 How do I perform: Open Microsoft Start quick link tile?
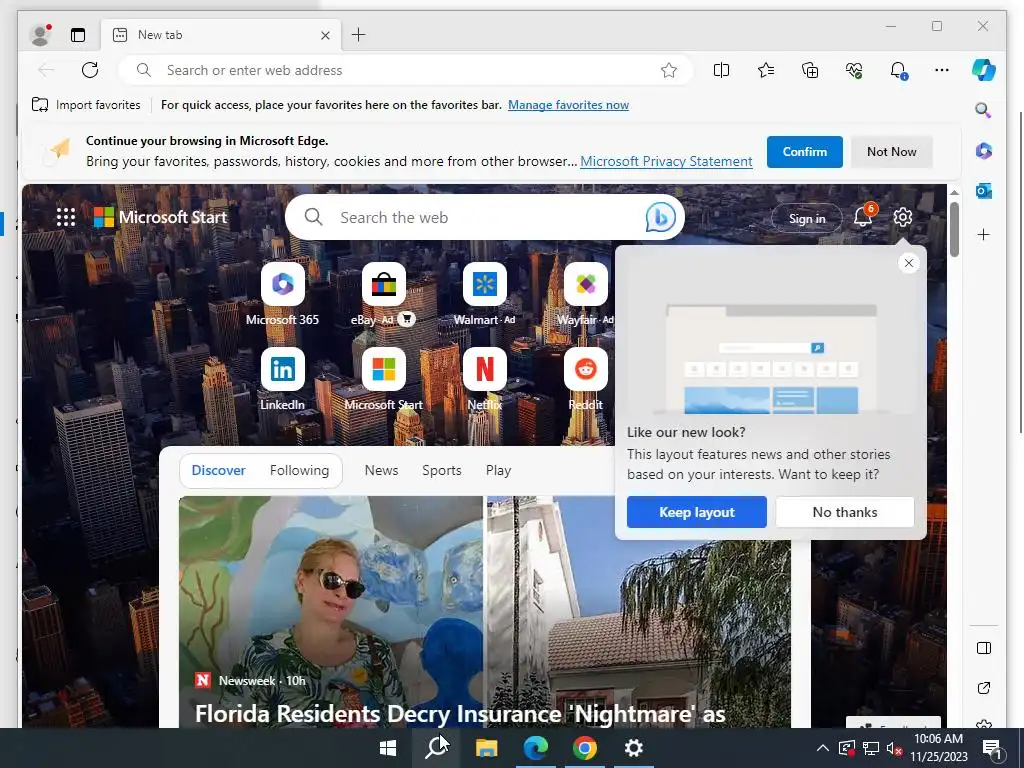(x=383, y=379)
